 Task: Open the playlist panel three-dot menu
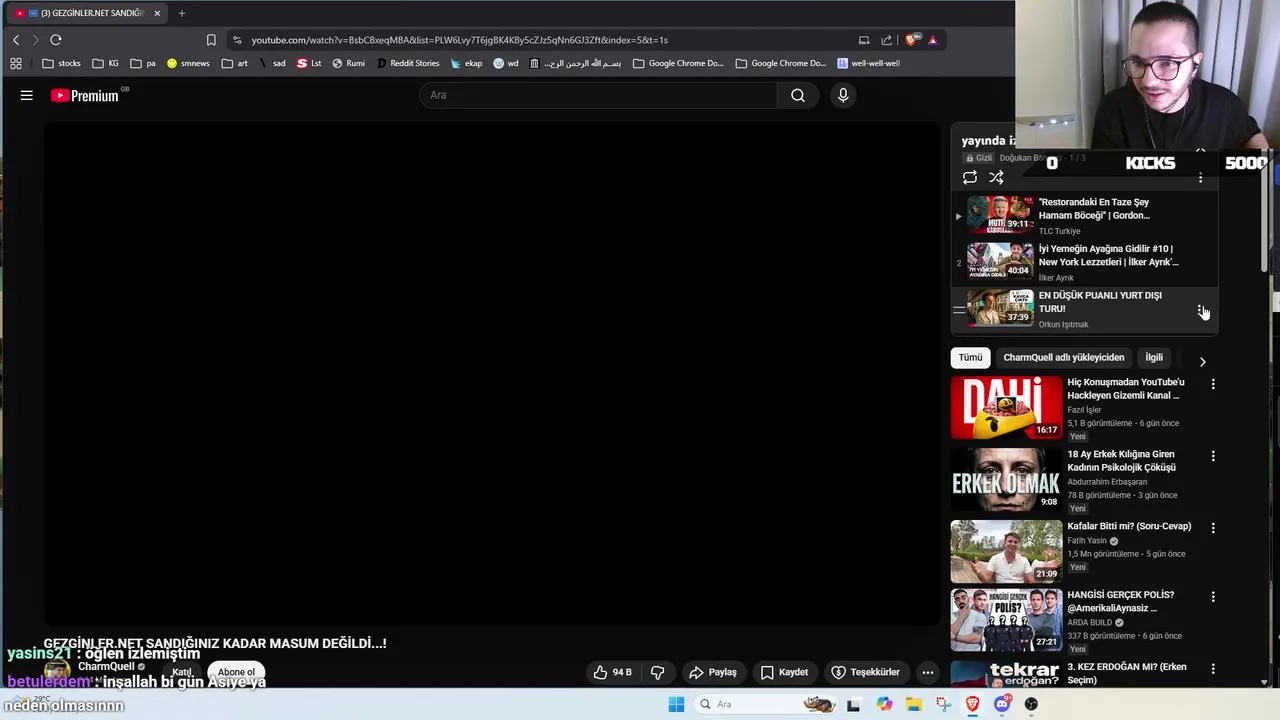[1200, 177]
